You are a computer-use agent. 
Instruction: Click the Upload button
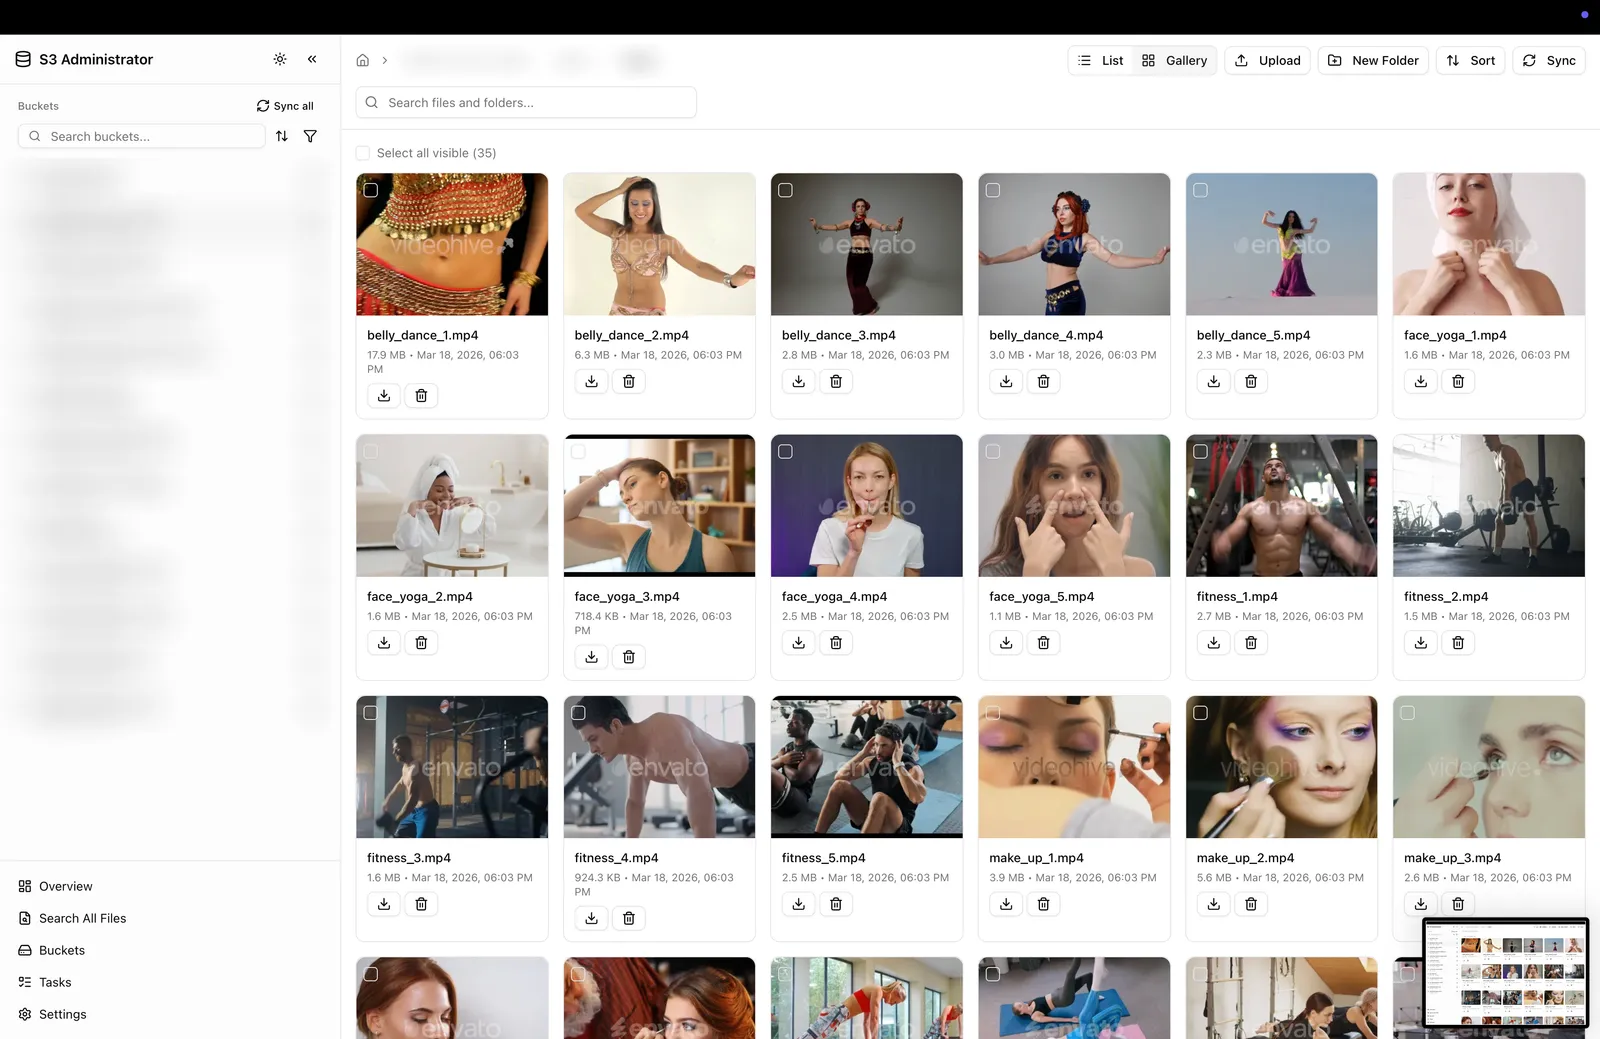[1268, 60]
